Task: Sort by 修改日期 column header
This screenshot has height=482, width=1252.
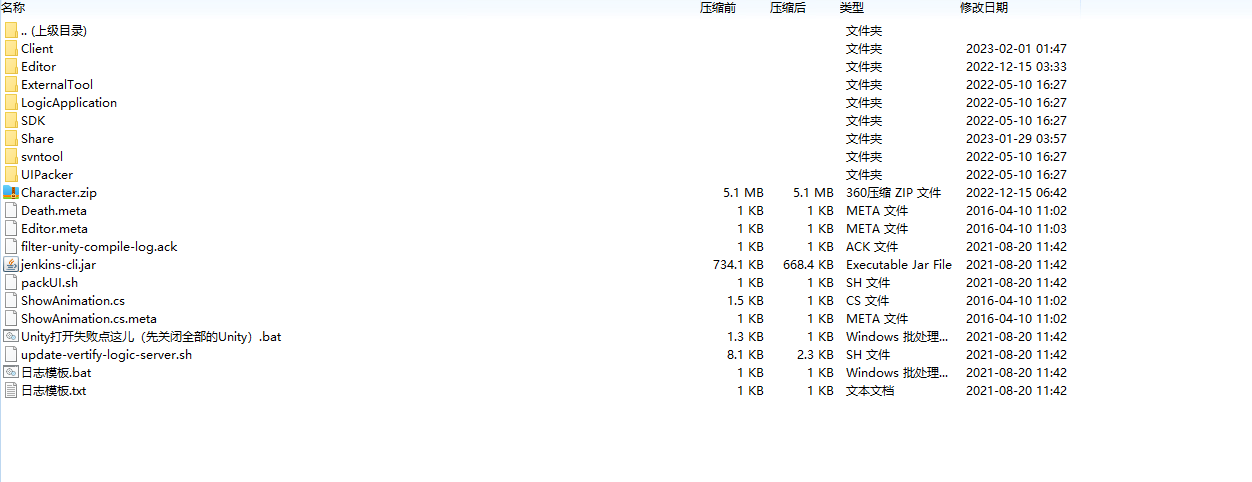Action: pyautogui.click(x=983, y=8)
